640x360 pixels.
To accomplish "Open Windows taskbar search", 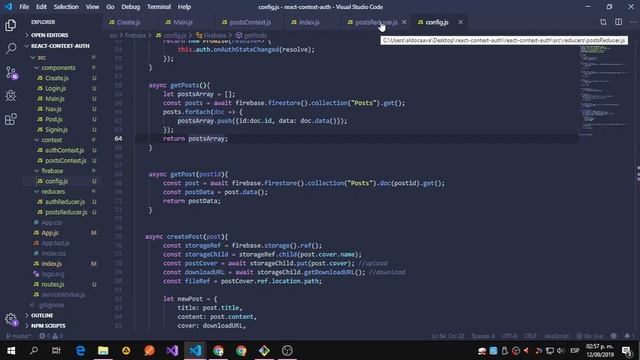I will click(x=34, y=351).
